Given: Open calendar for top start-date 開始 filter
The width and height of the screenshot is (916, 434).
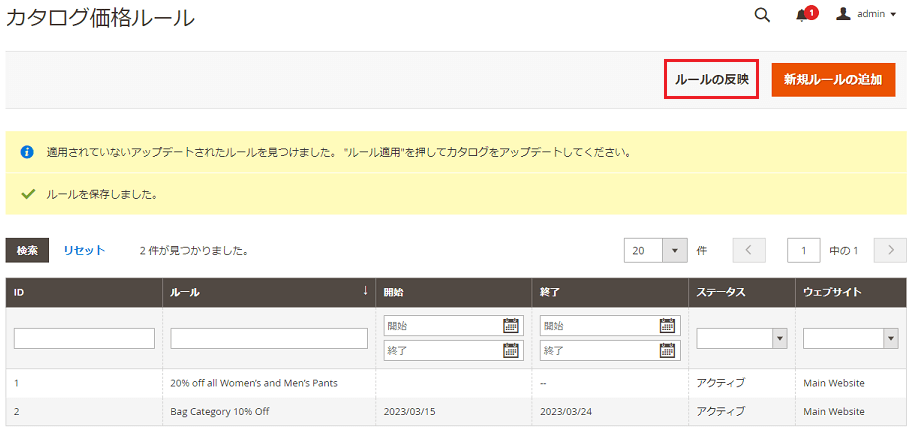Looking at the screenshot, I should 511,325.
